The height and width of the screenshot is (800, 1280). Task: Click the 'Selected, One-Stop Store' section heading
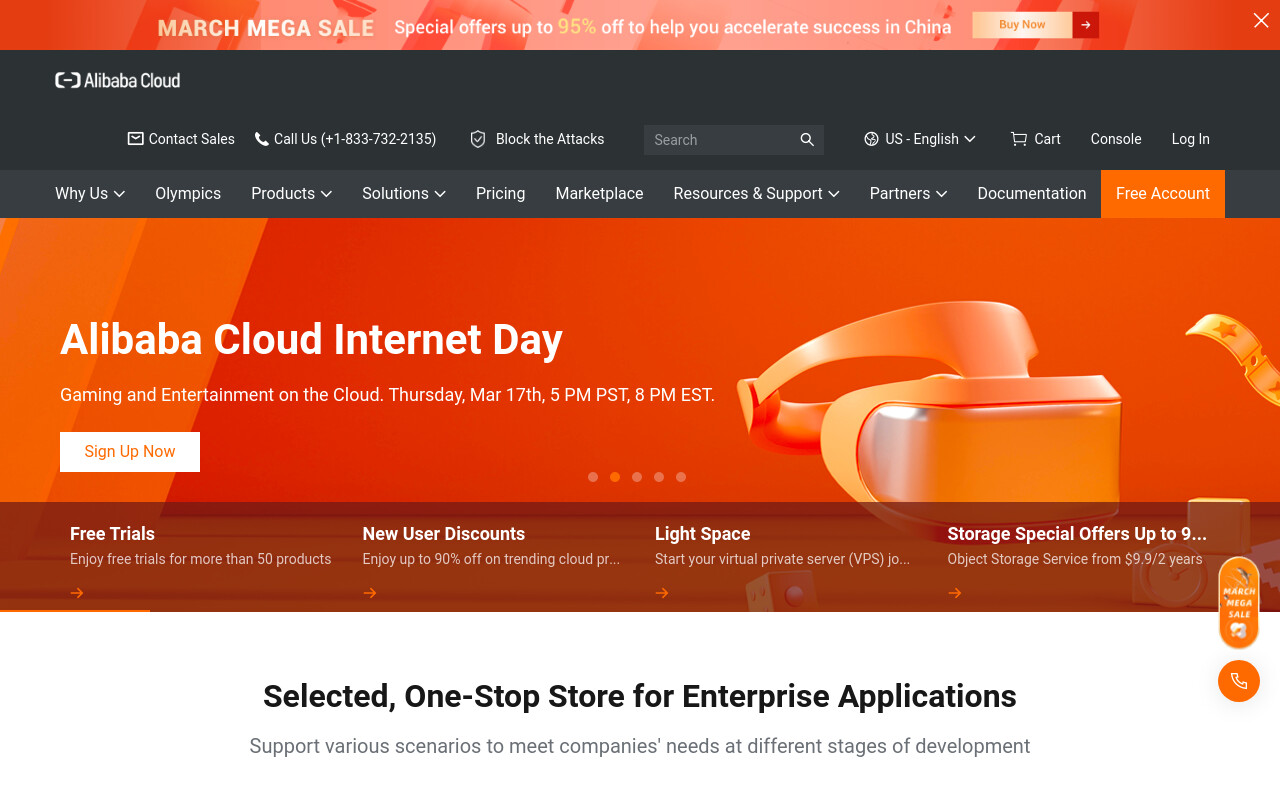tap(640, 696)
